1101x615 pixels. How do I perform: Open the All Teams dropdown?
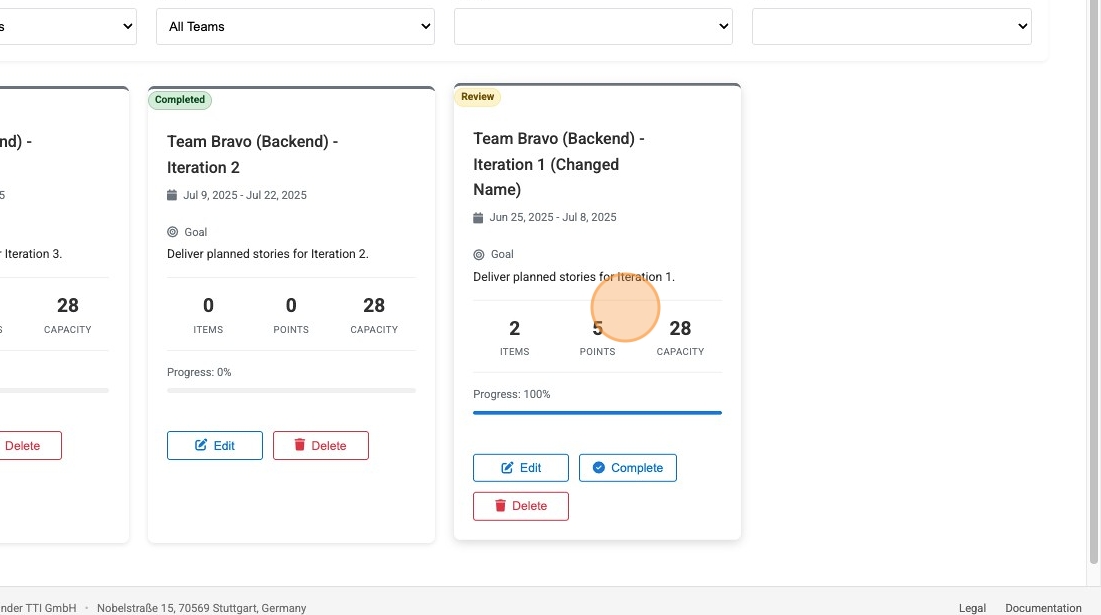point(294,26)
